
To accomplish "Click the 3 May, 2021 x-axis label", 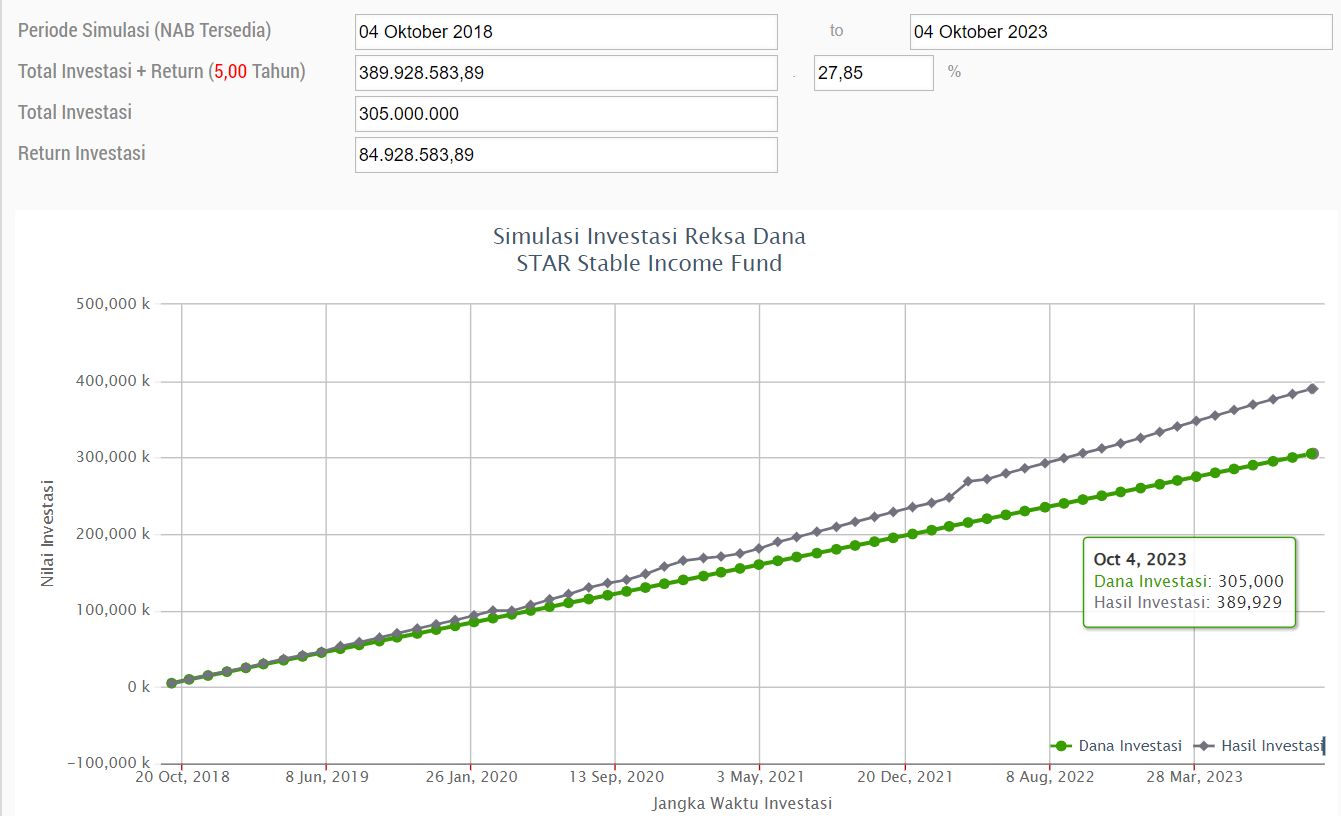I will [x=760, y=777].
